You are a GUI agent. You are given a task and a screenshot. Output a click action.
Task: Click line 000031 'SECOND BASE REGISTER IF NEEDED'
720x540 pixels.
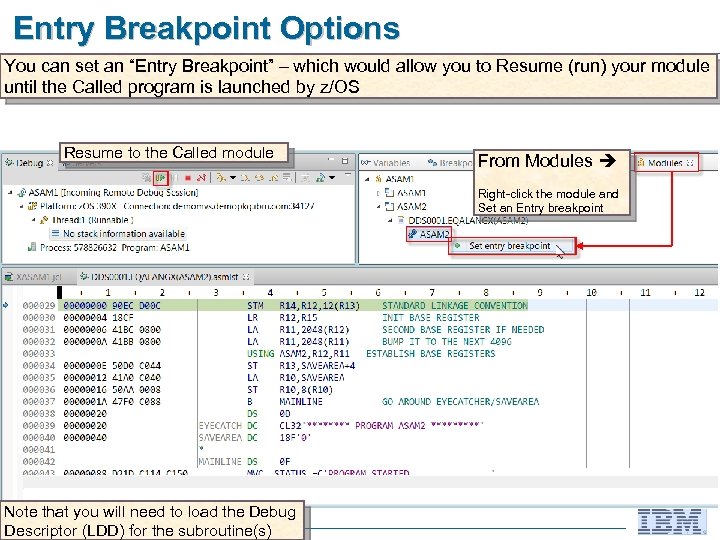click(463, 330)
